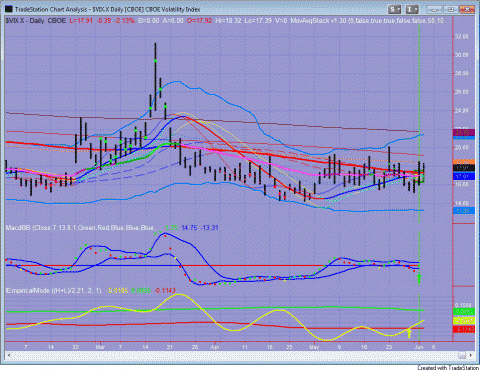Select the '$VIX.X - Daily CBOE' symbol label
Viewport: 480px width, 371px height.
(36, 21)
